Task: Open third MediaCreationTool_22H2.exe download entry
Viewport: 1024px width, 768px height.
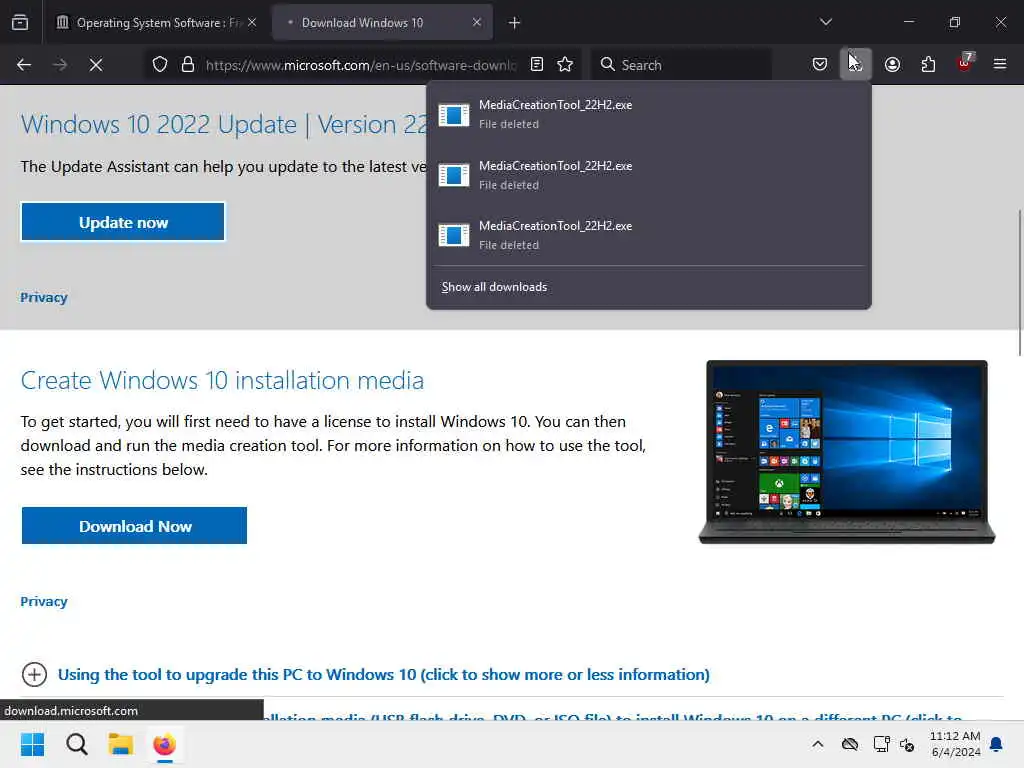Action: tap(648, 235)
